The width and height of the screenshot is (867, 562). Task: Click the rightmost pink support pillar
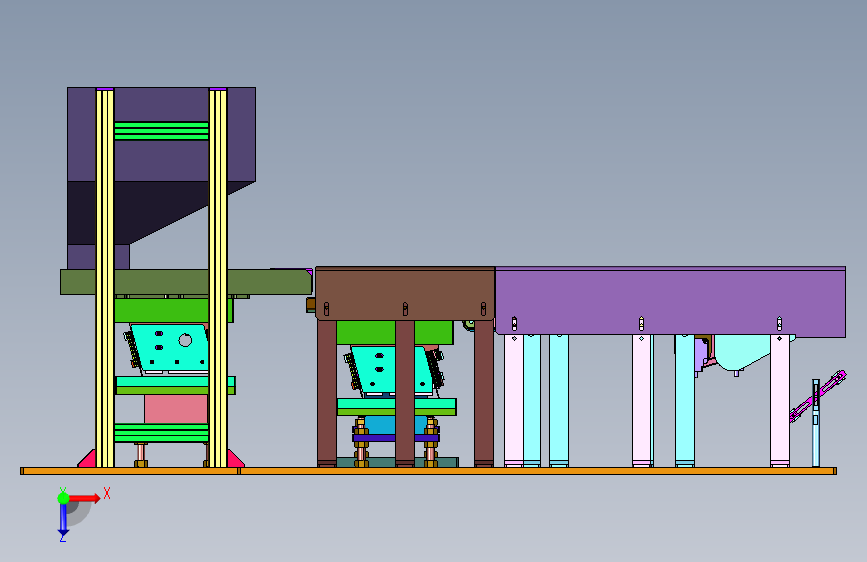coord(780,400)
